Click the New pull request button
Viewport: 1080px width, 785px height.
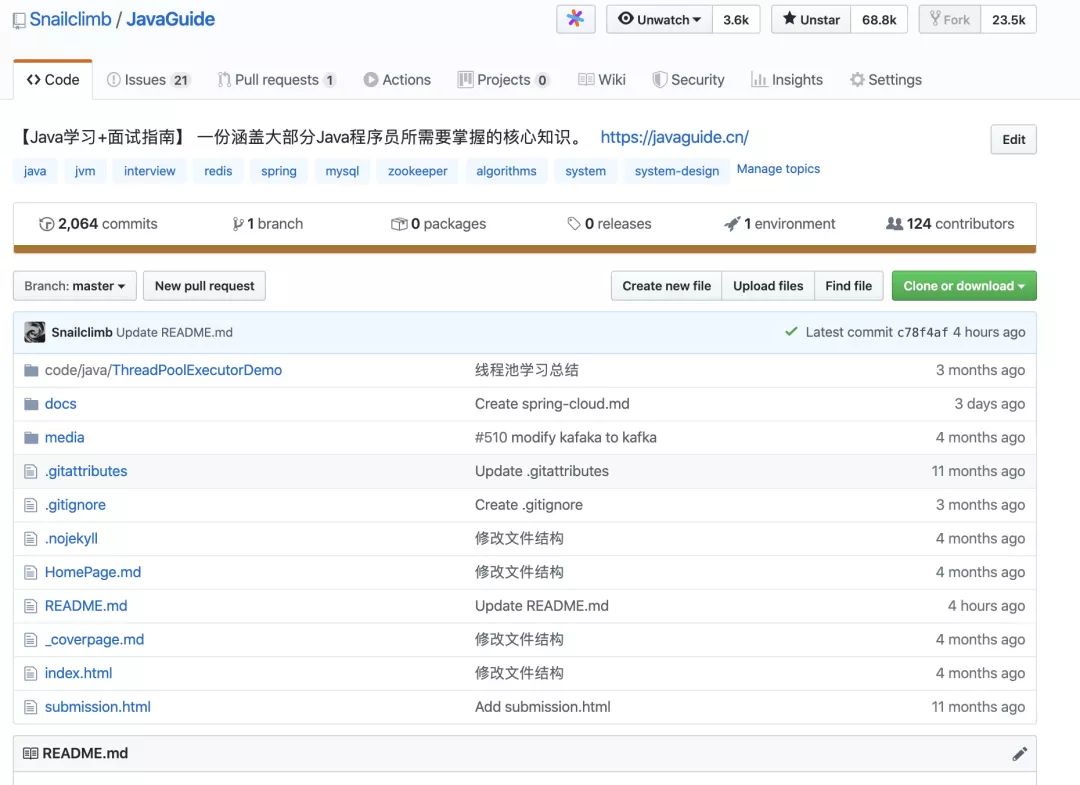click(x=205, y=286)
